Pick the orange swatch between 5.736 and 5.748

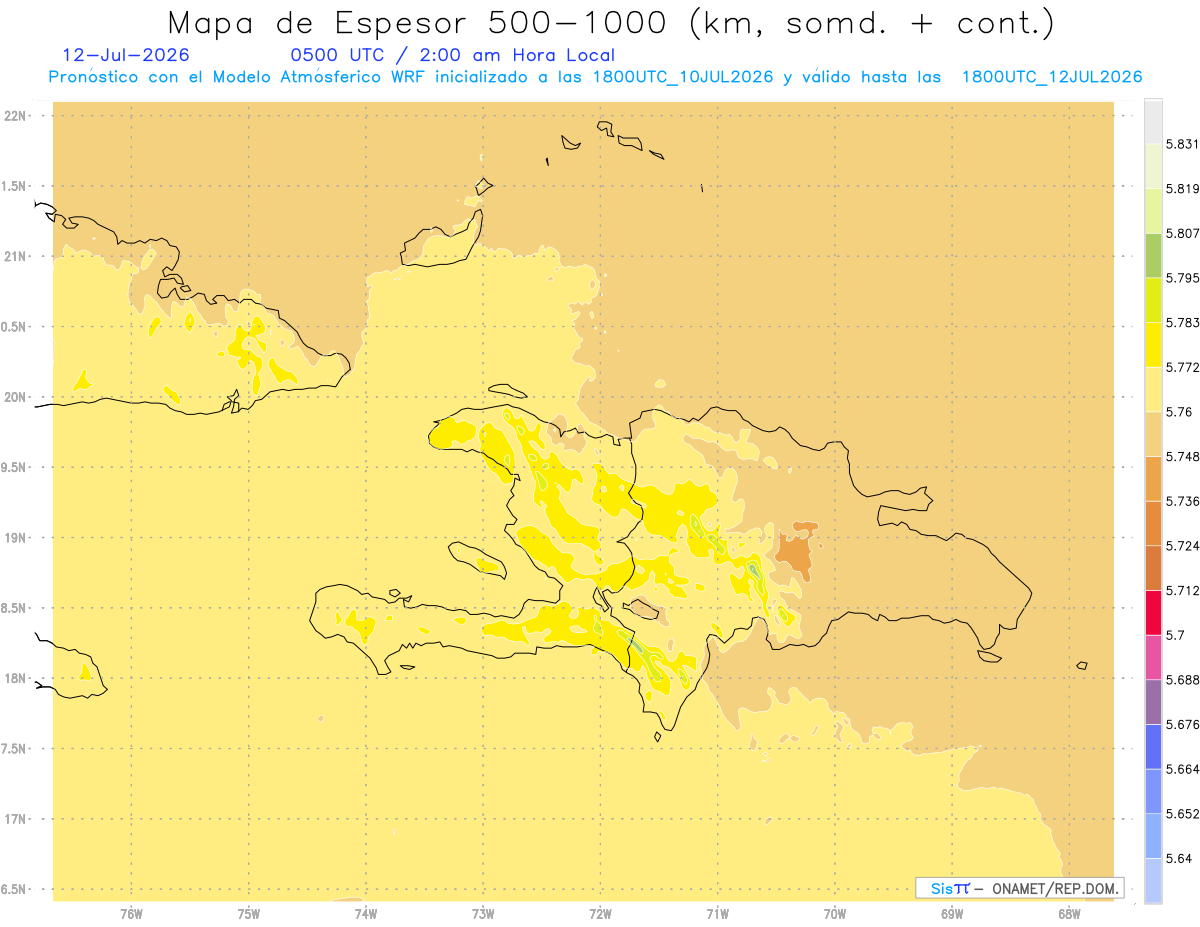[1153, 478]
